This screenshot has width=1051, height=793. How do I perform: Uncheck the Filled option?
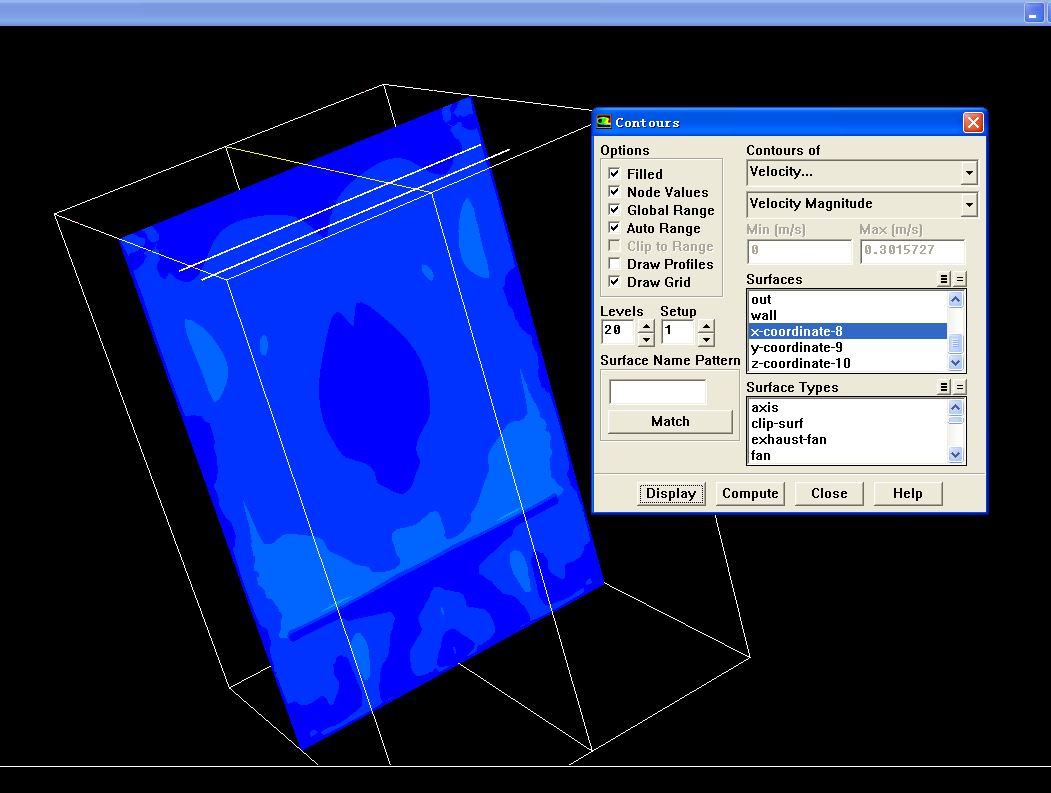614,174
